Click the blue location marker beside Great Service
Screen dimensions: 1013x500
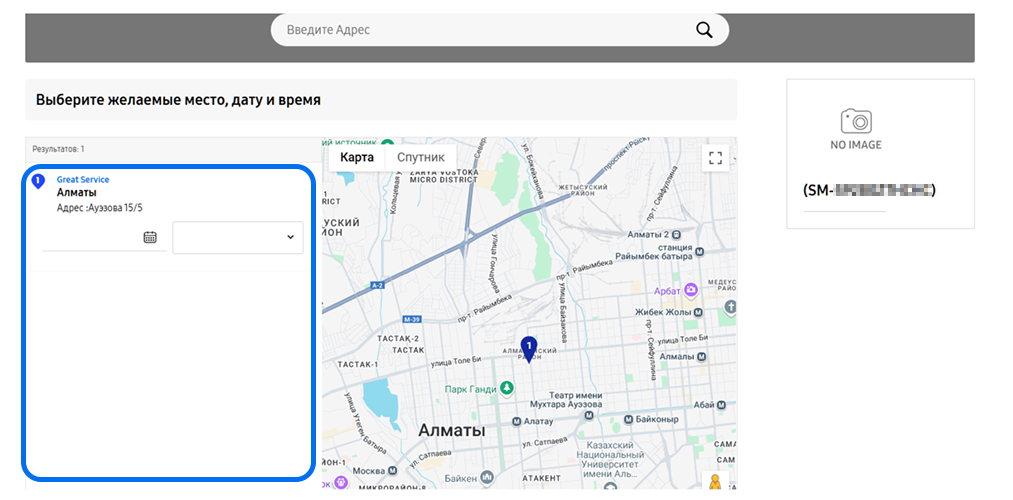click(38, 182)
